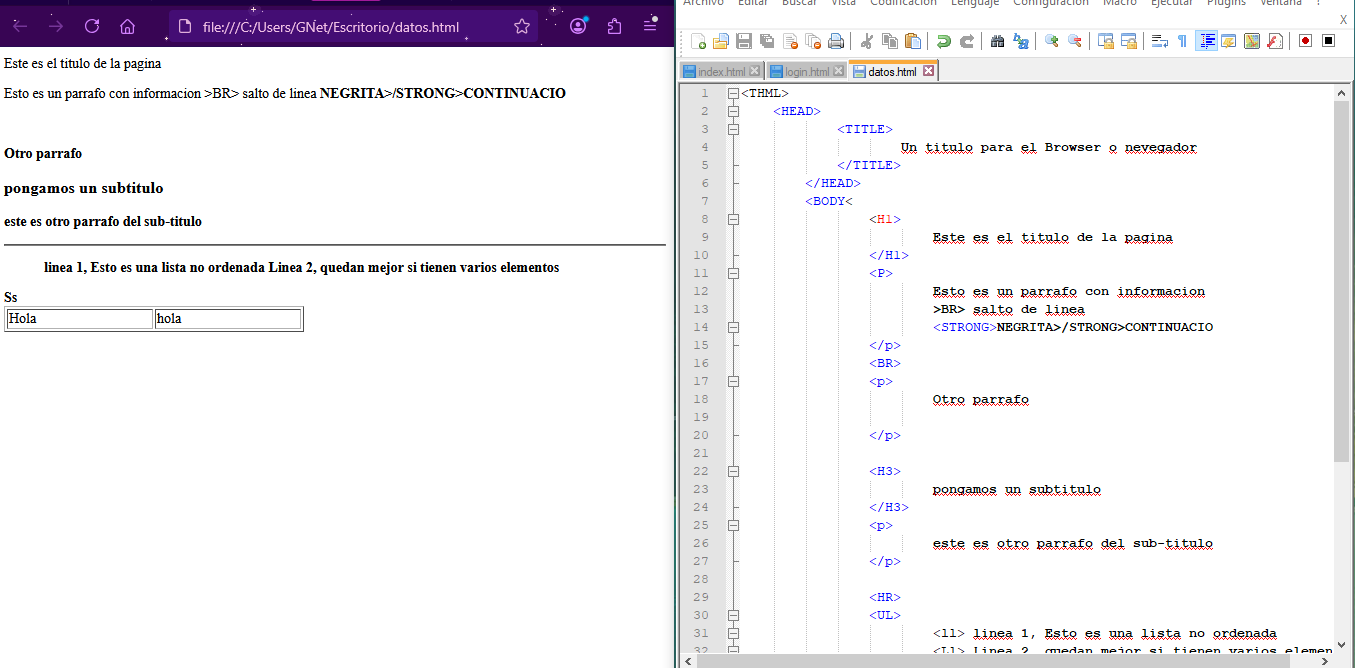The width and height of the screenshot is (1355, 668).
Task: Create a new document in Notepad++
Action: point(698,41)
